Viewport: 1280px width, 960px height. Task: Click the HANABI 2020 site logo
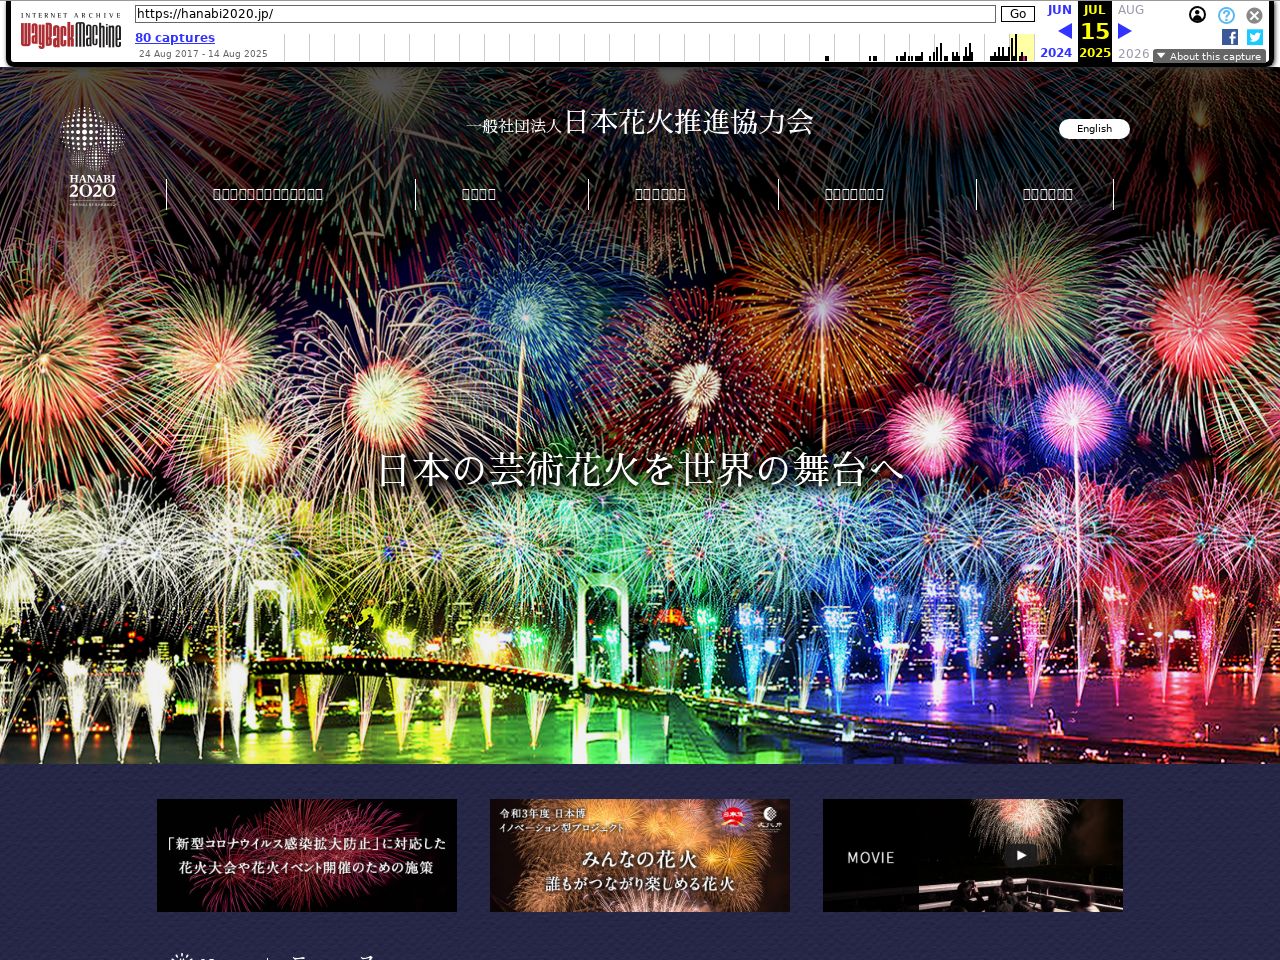point(92,155)
